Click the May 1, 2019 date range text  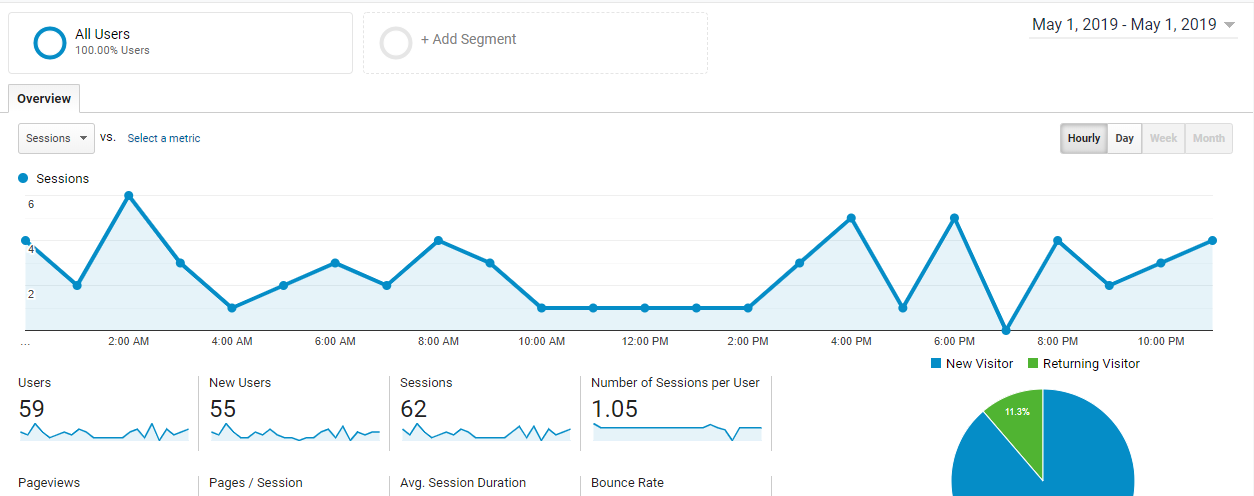tap(1124, 25)
